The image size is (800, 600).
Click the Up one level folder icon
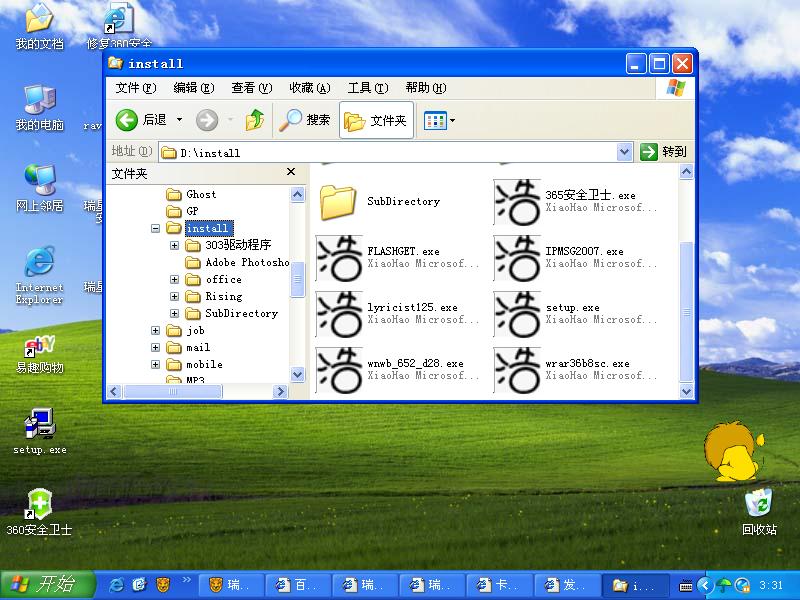[255, 121]
